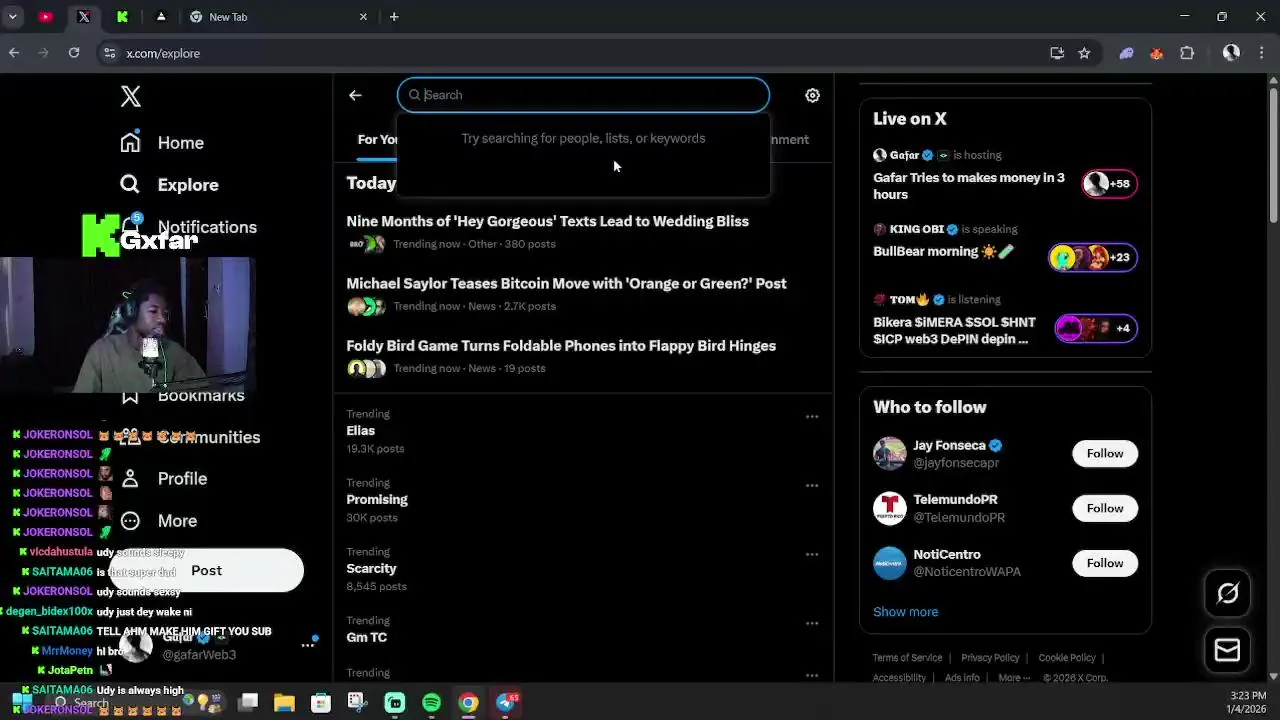This screenshot has height=720, width=1280.
Task: Close the New Tab browser tab
Action: click(x=363, y=17)
